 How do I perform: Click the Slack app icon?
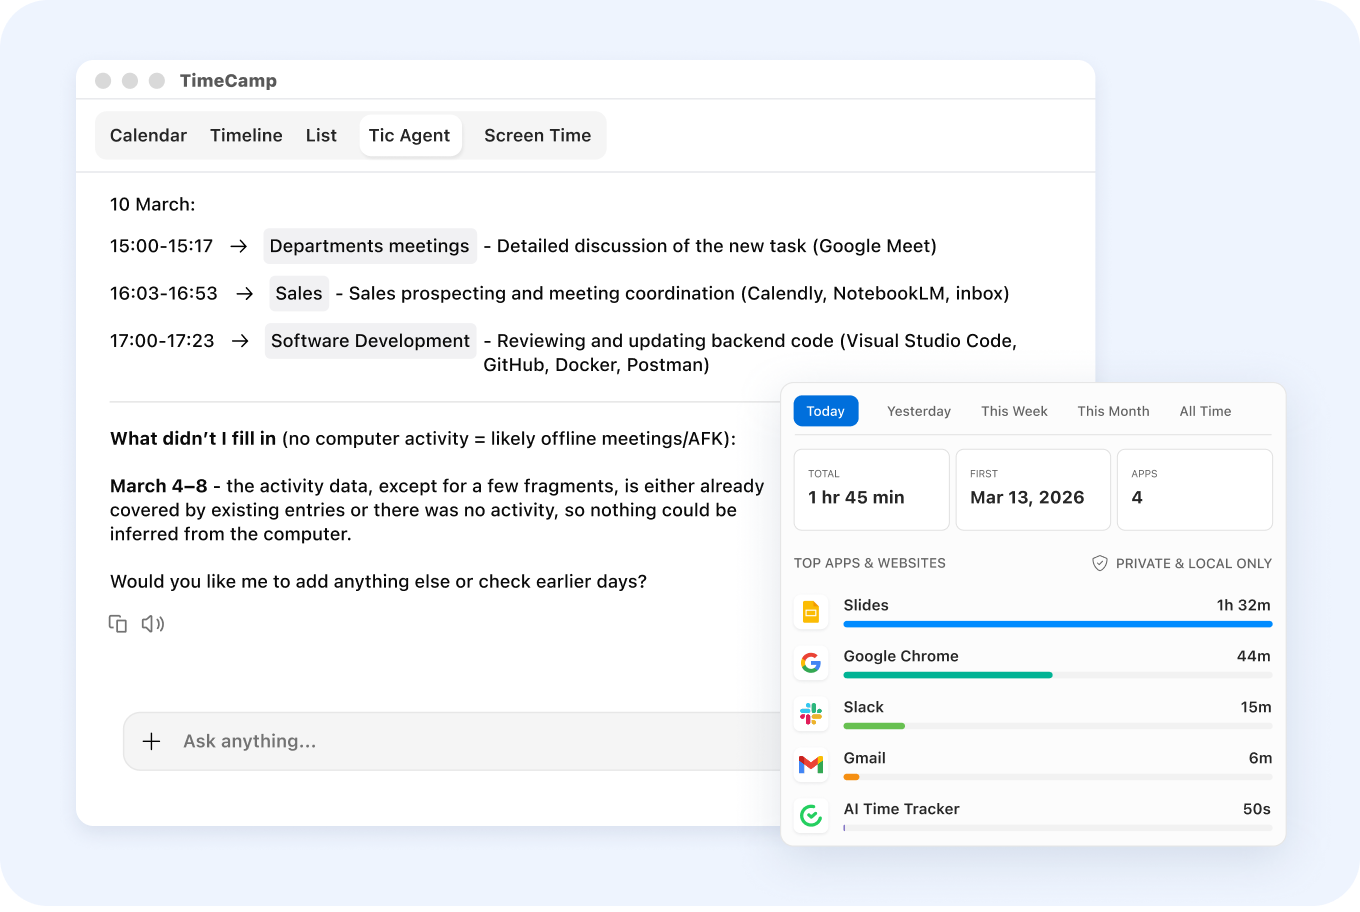click(811, 714)
